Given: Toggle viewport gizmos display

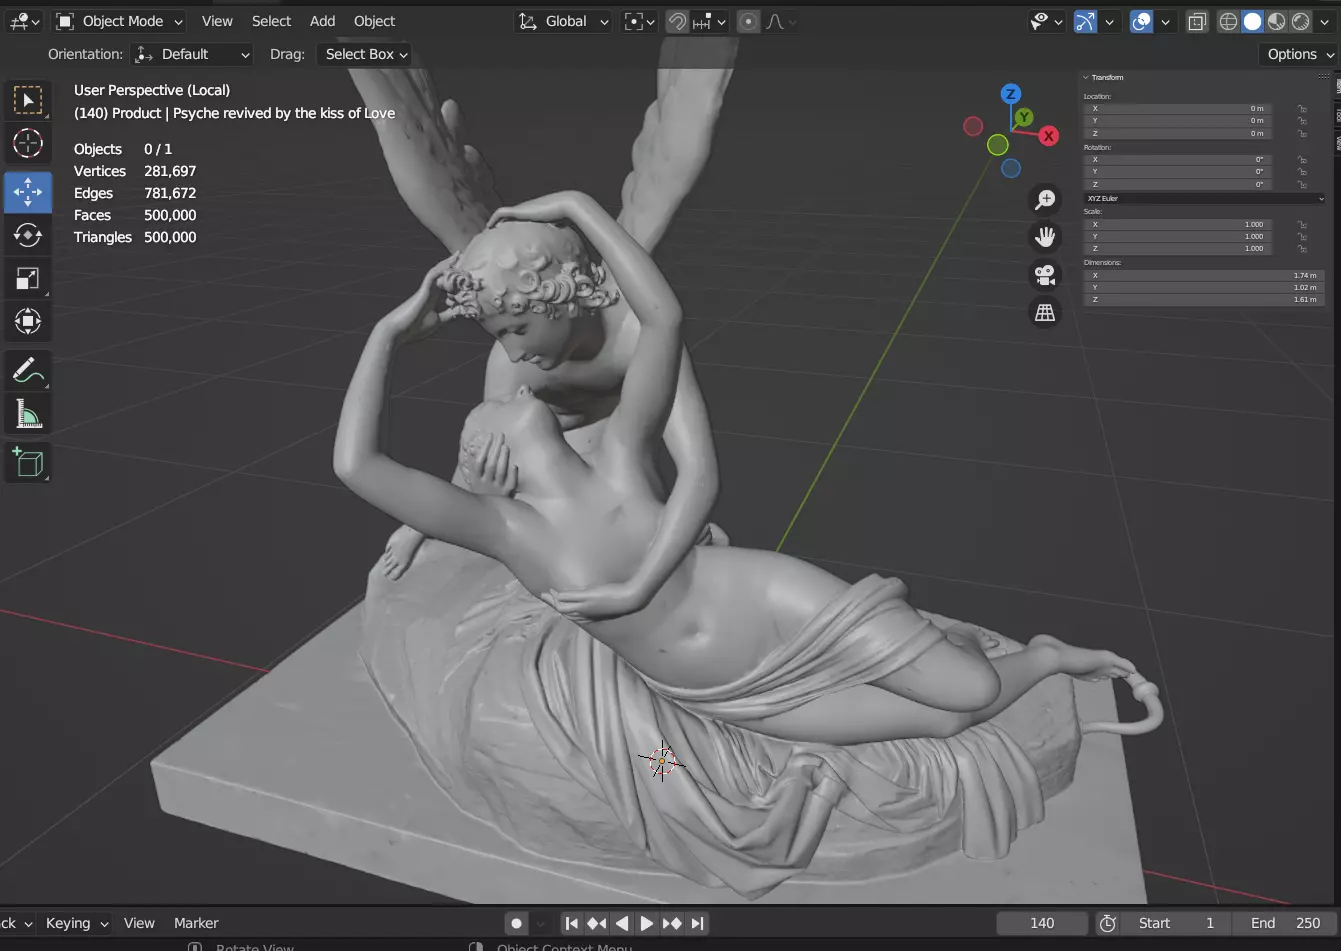Looking at the screenshot, I should 1085,21.
